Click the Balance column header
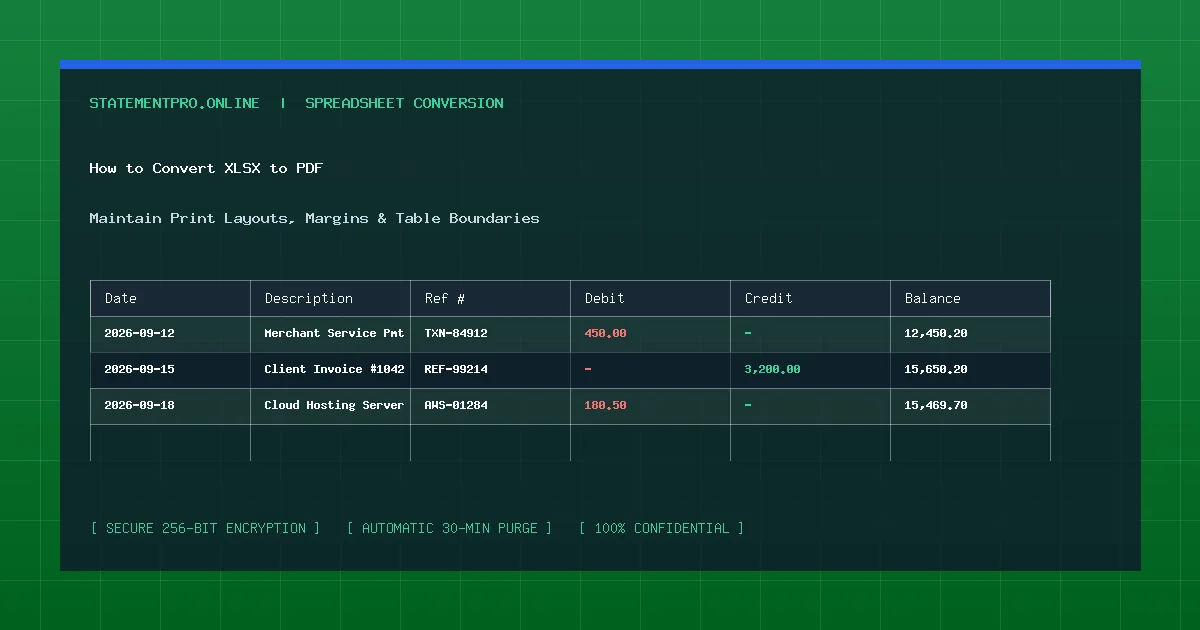 point(970,298)
